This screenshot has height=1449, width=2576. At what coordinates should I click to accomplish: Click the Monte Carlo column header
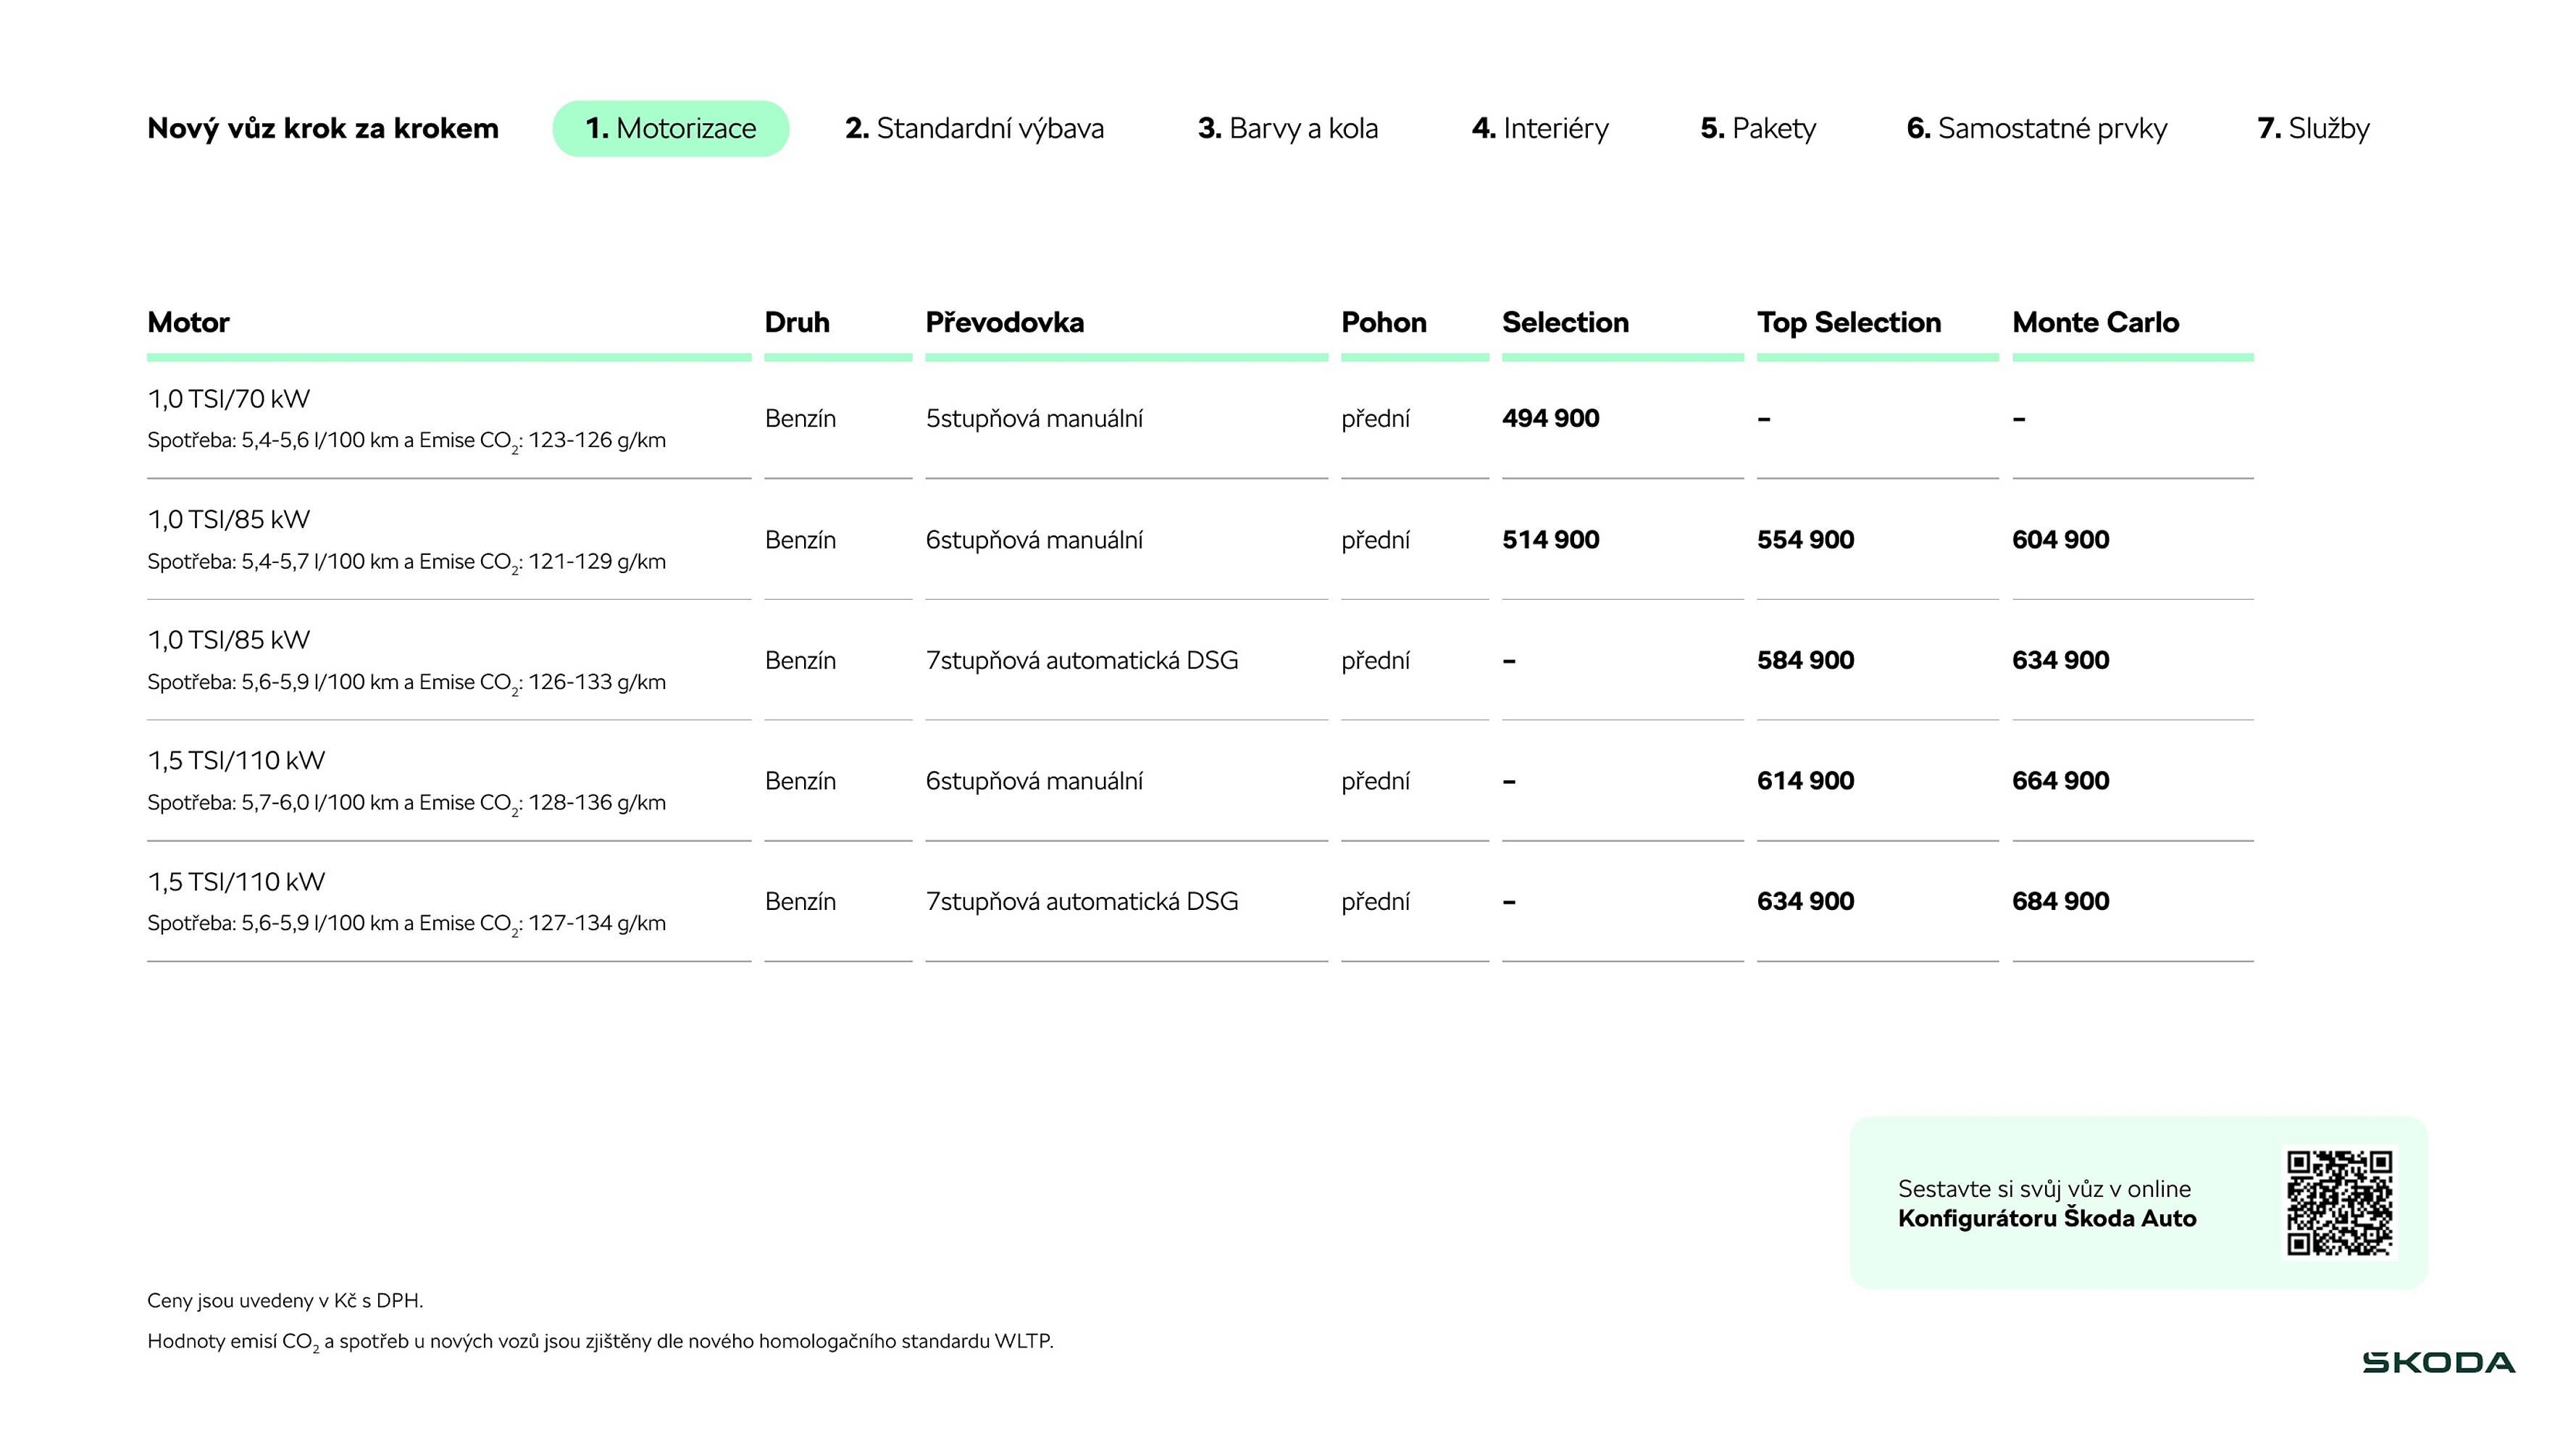pos(2095,322)
